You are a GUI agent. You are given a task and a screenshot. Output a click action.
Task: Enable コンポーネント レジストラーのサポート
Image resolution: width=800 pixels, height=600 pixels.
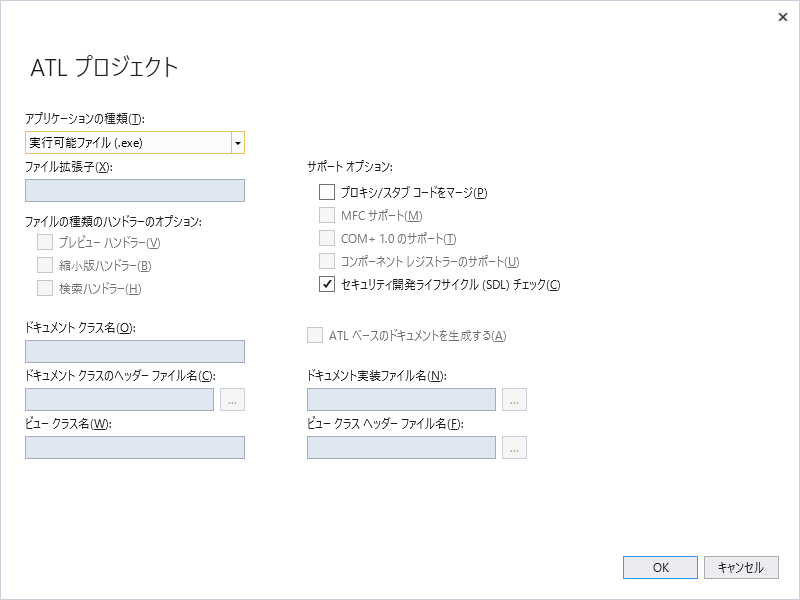[x=323, y=260]
